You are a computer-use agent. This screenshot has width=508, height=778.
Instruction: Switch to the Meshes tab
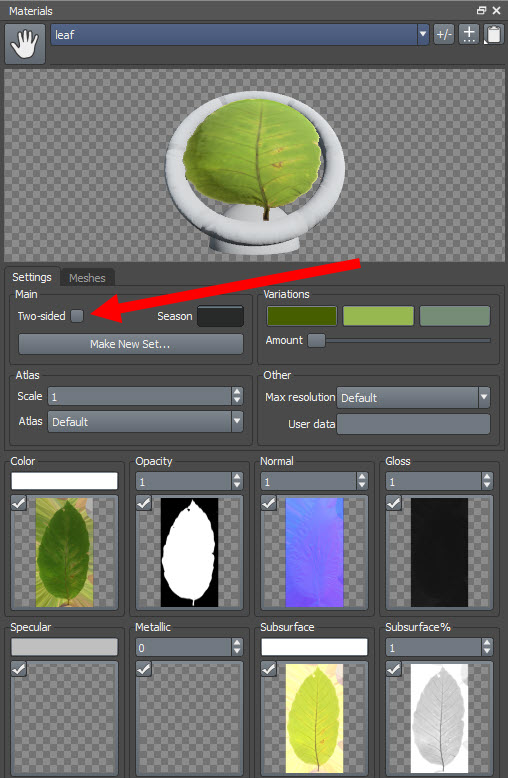[x=87, y=278]
